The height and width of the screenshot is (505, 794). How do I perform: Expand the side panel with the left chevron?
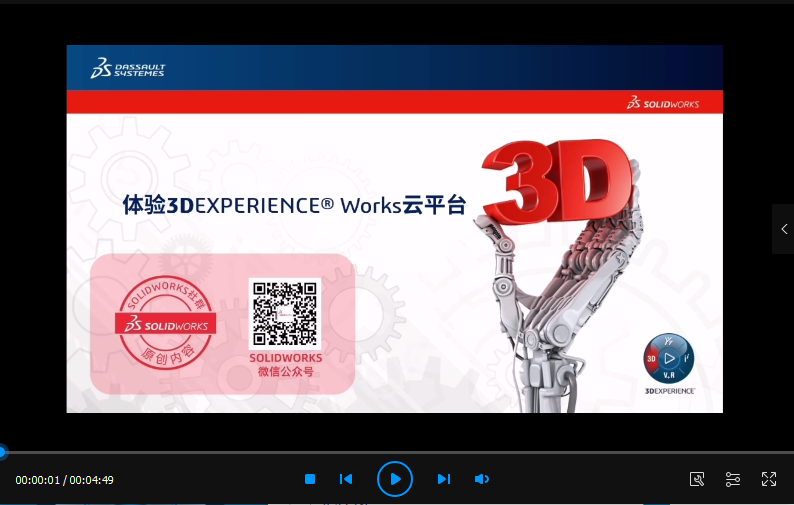(784, 229)
